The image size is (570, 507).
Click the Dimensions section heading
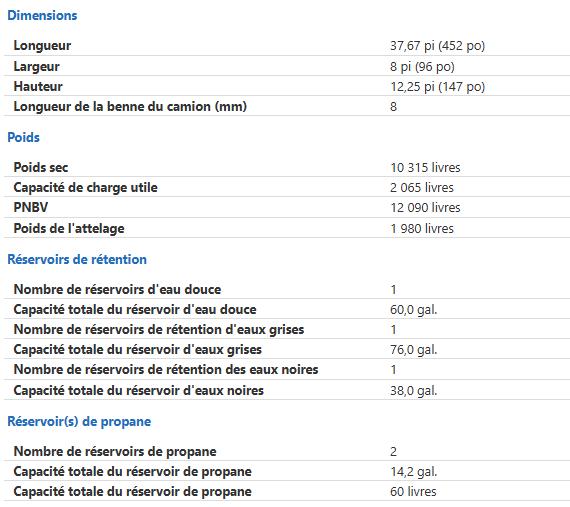point(42,16)
